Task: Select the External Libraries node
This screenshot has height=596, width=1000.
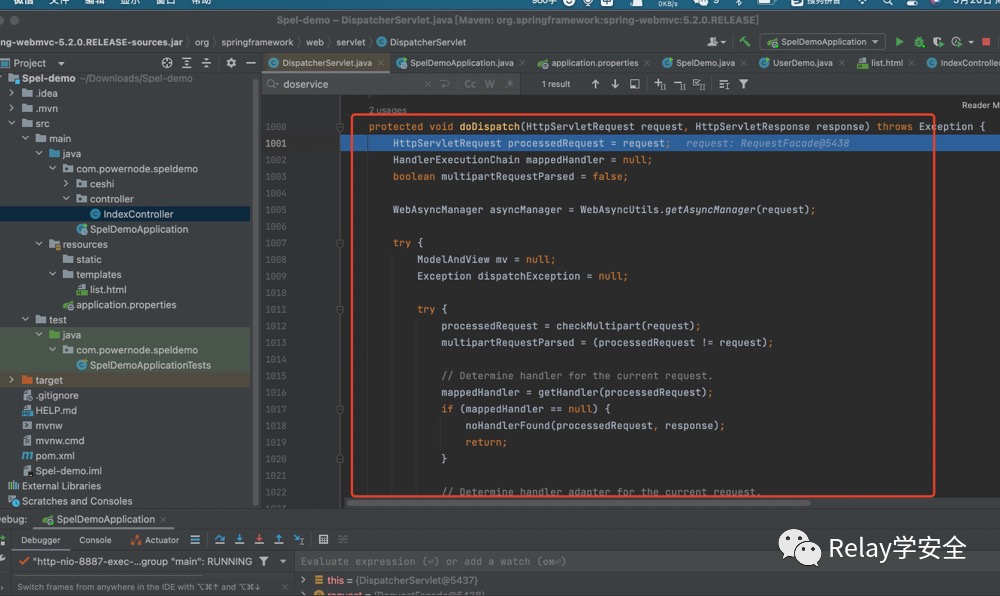Action: (x=61, y=486)
